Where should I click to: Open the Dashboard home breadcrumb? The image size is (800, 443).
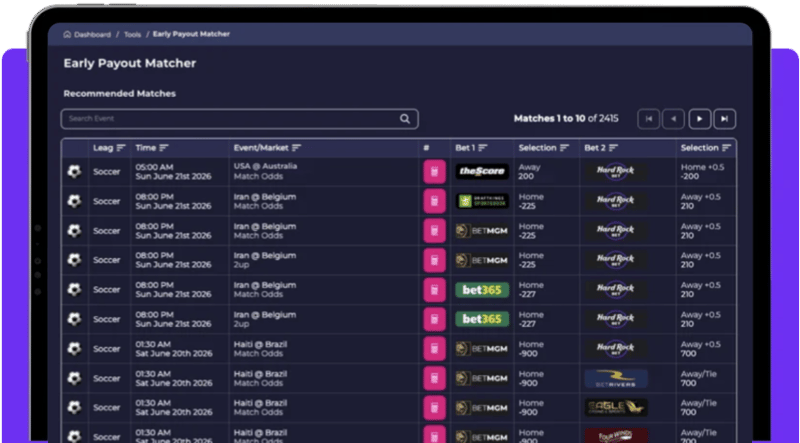pos(87,35)
